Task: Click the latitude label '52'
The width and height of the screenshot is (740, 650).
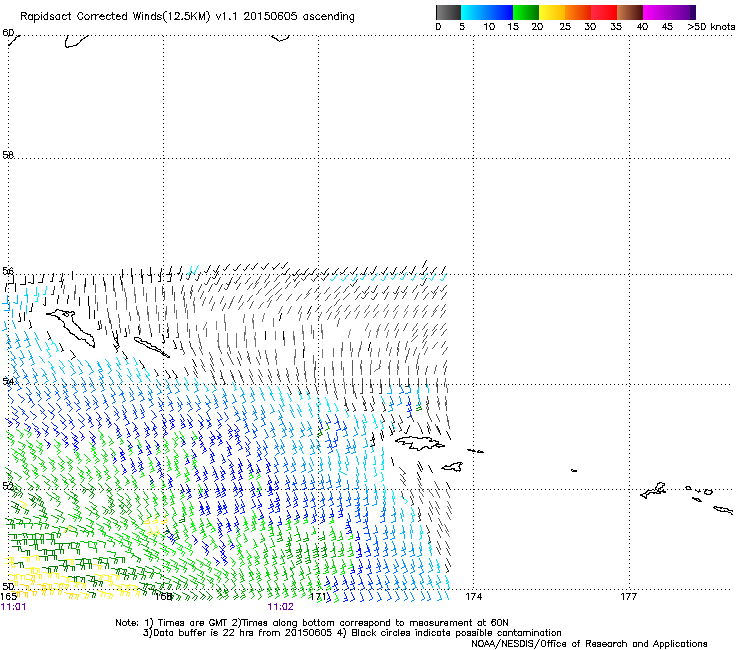Action: tap(8, 486)
